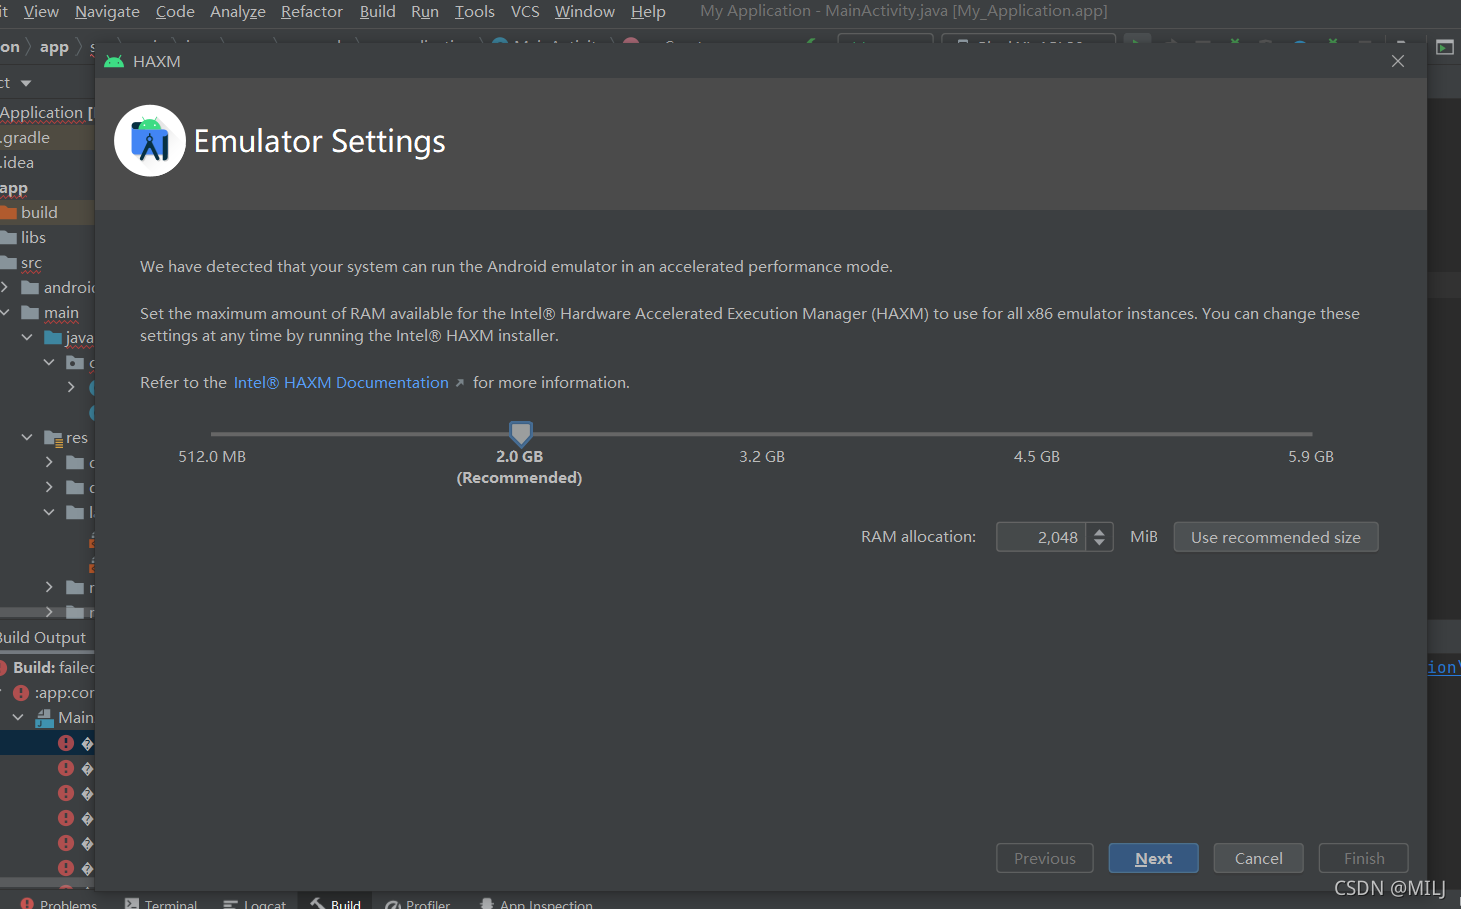The image size is (1461, 909).
Task: Select the .idea row in project tree
Action: [47, 162]
